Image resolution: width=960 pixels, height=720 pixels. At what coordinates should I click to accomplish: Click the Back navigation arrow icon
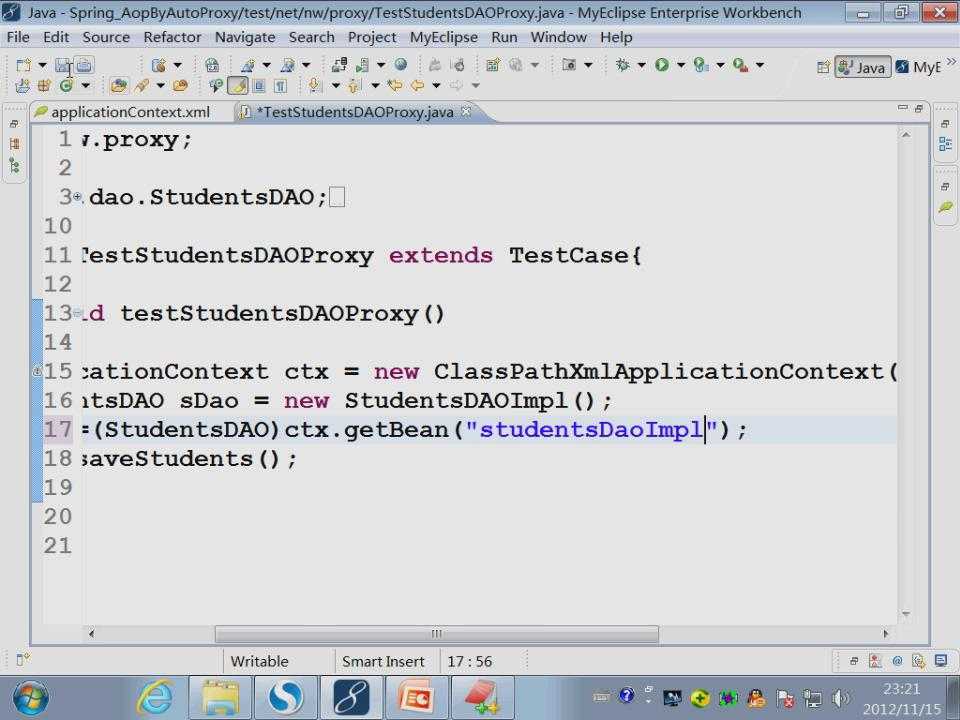point(418,86)
